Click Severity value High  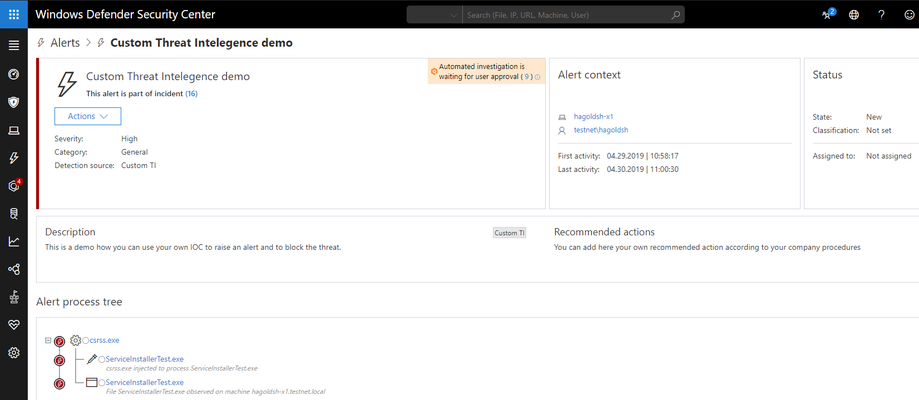130,139
